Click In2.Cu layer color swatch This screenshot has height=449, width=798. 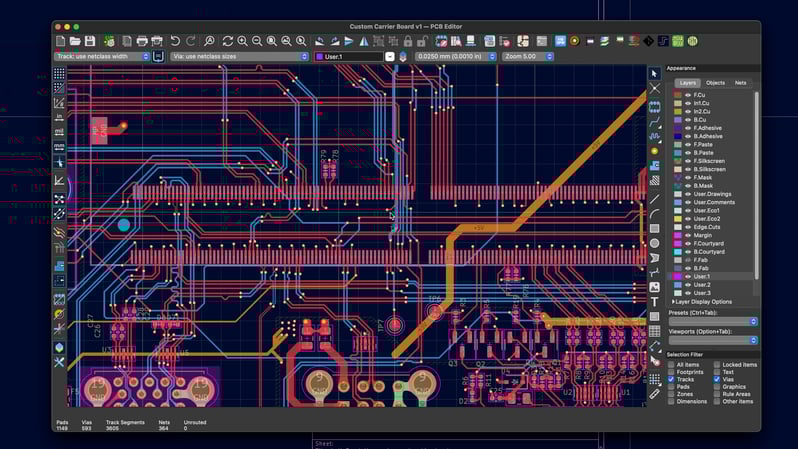tap(678, 111)
